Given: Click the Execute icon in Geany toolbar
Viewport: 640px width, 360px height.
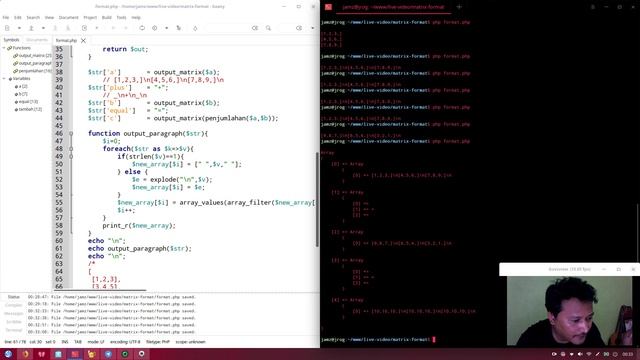Looking at the screenshot, I should (x=178, y=28).
